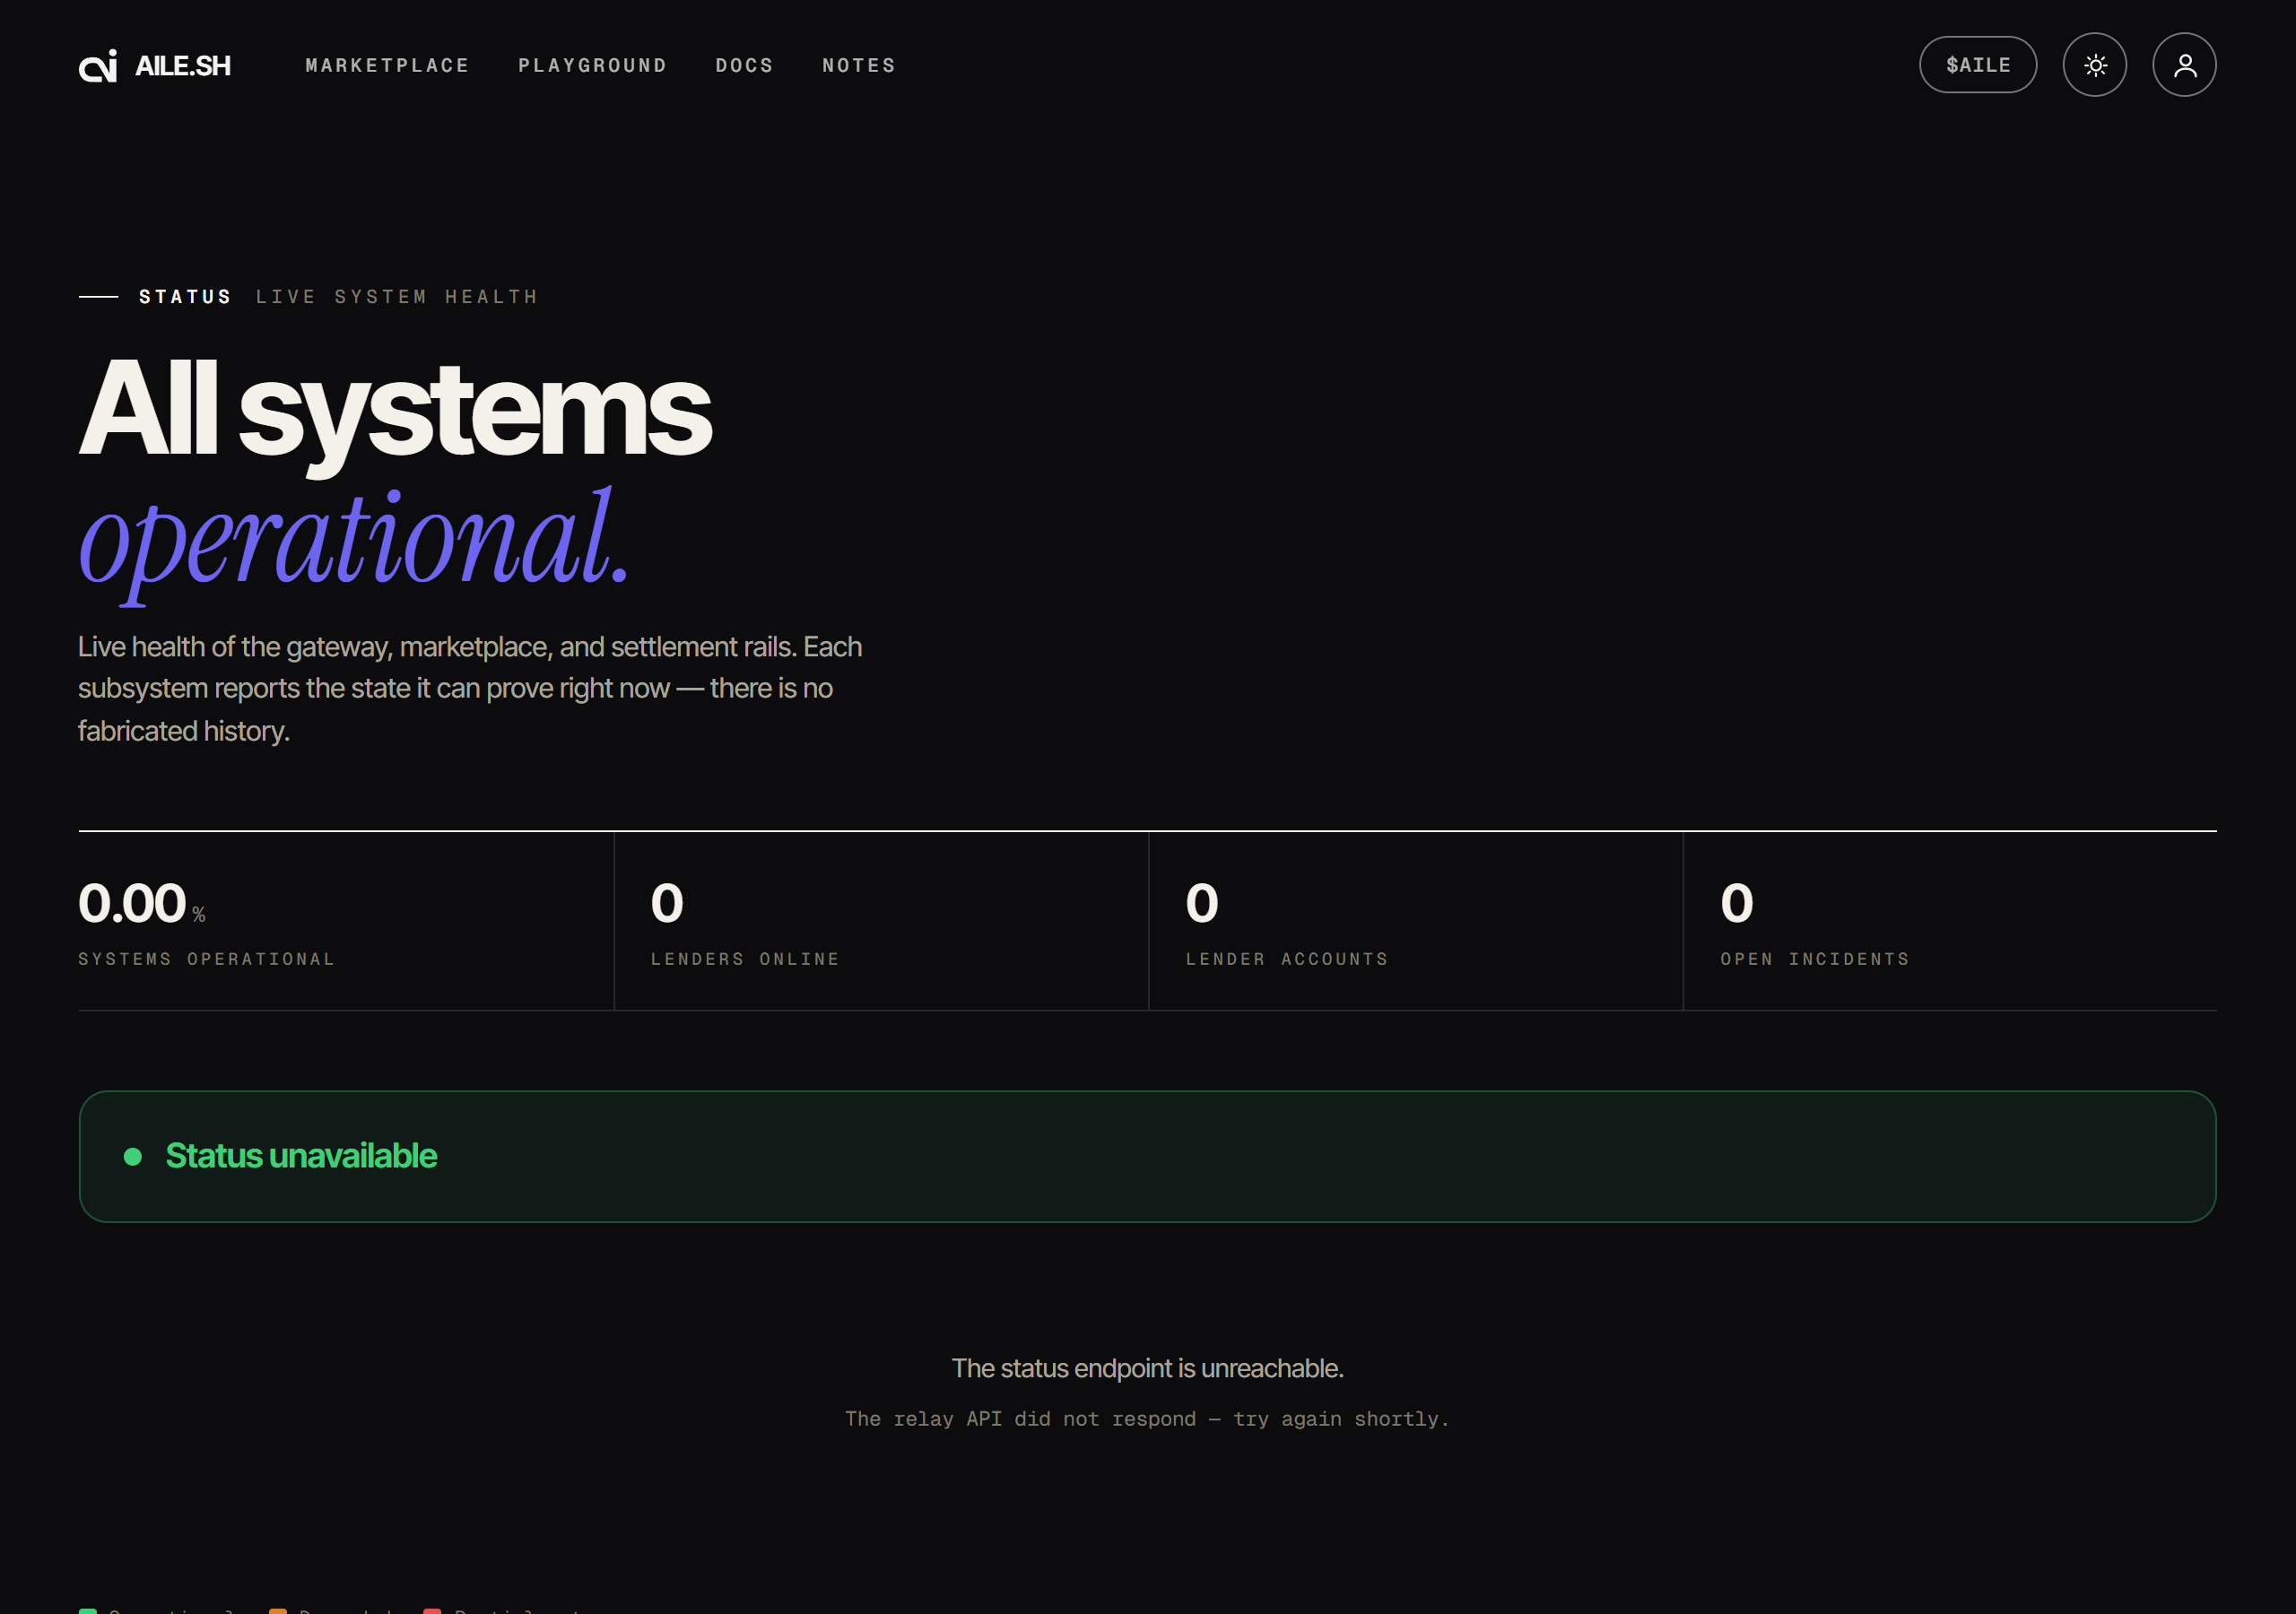Open the Docs nav item
Image resolution: width=2296 pixels, height=1614 pixels.
click(x=745, y=65)
